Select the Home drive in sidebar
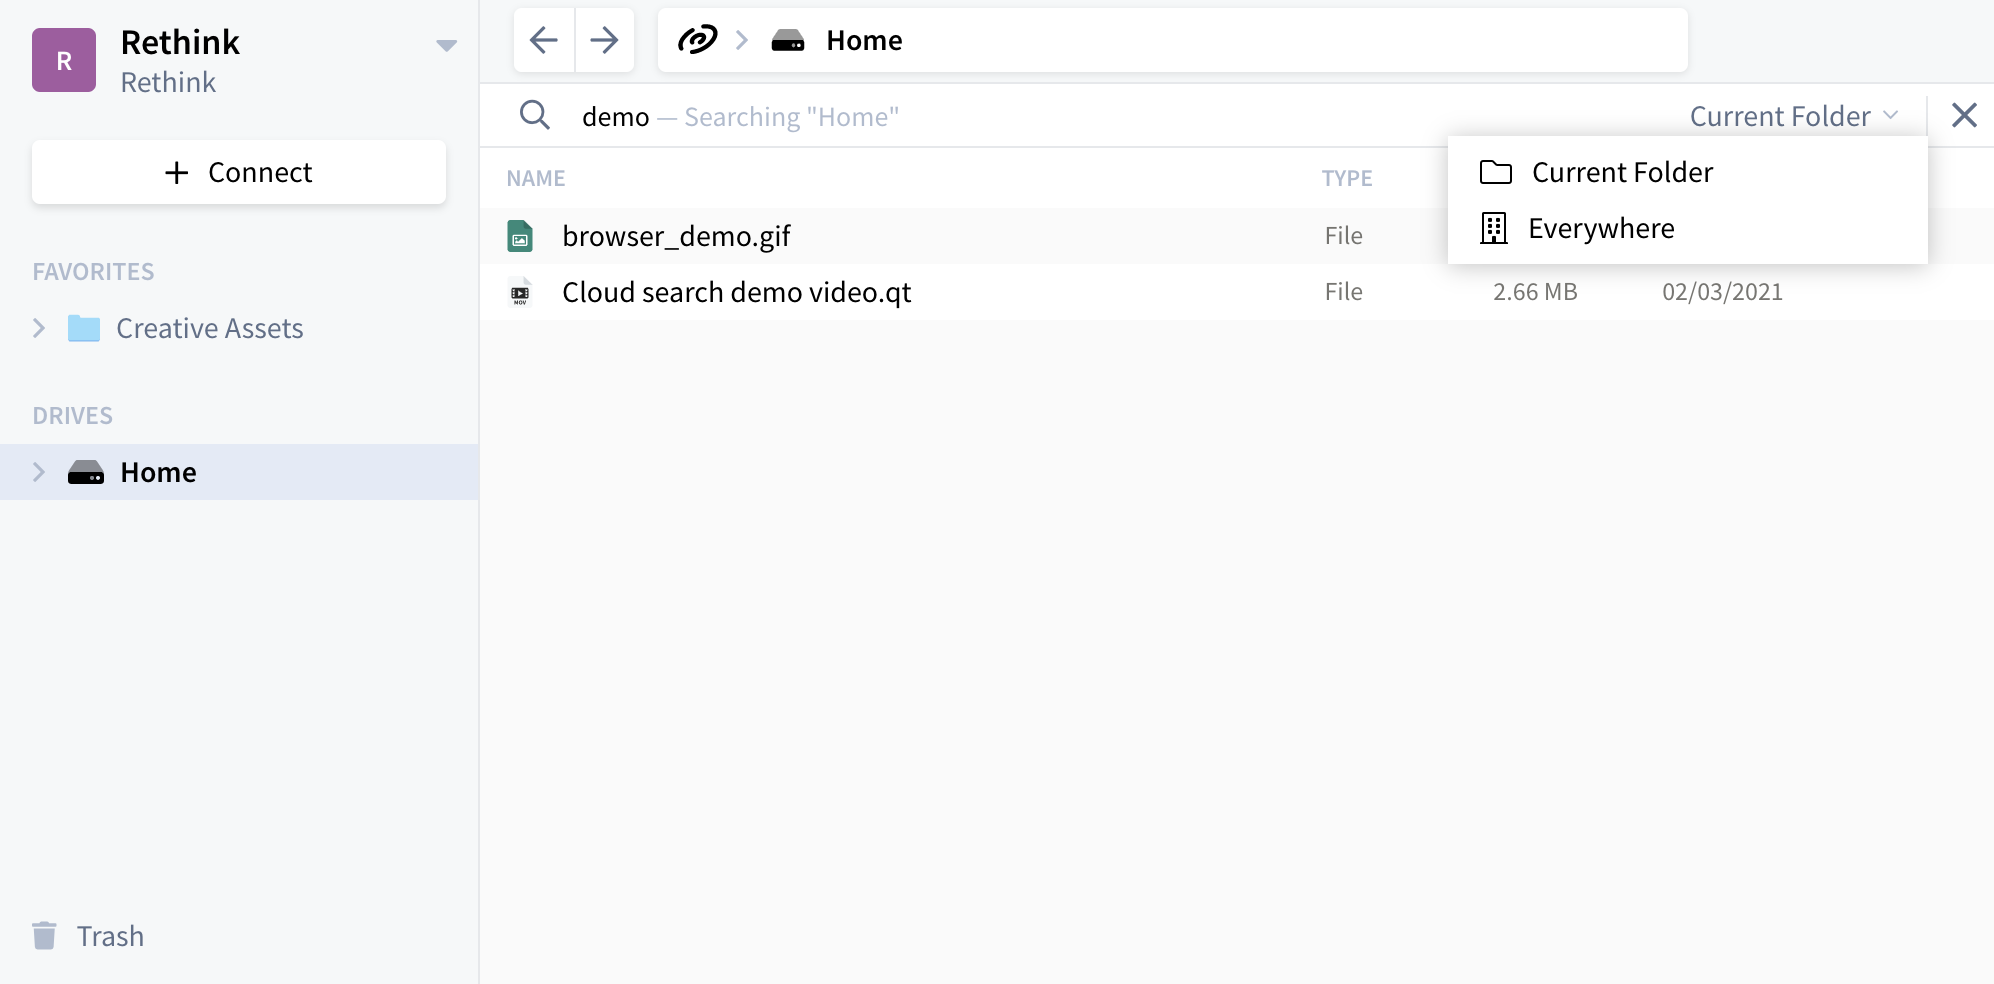1994x984 pixels. point(239,472)
